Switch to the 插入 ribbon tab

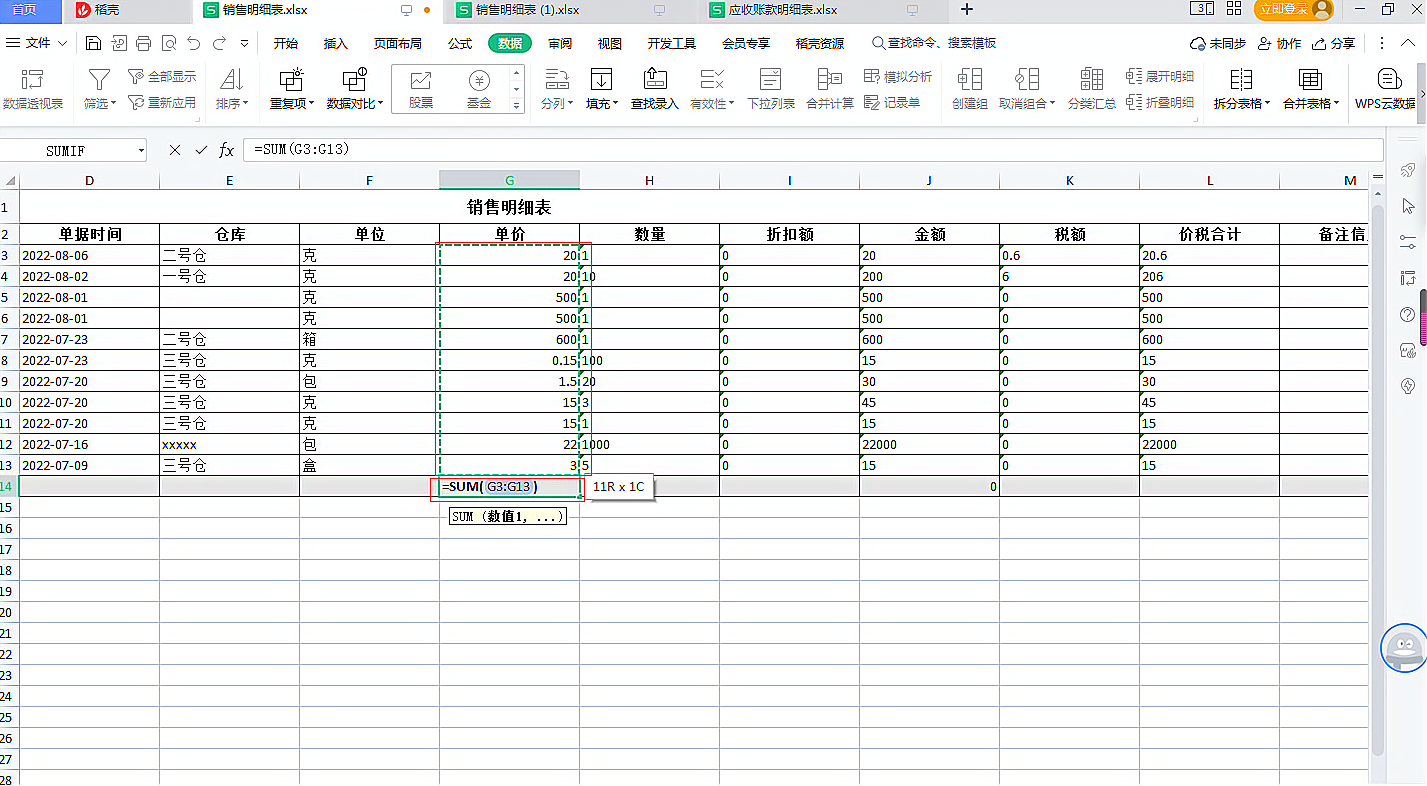336,43
